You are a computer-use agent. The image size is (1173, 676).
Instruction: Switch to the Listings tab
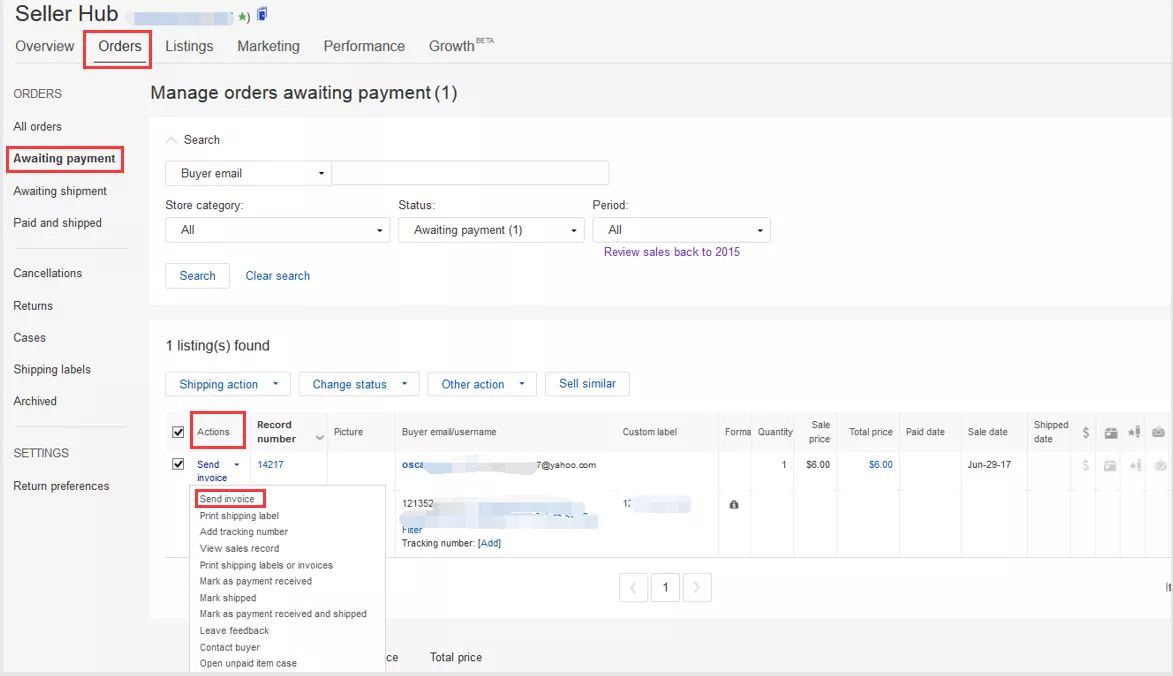189,46
